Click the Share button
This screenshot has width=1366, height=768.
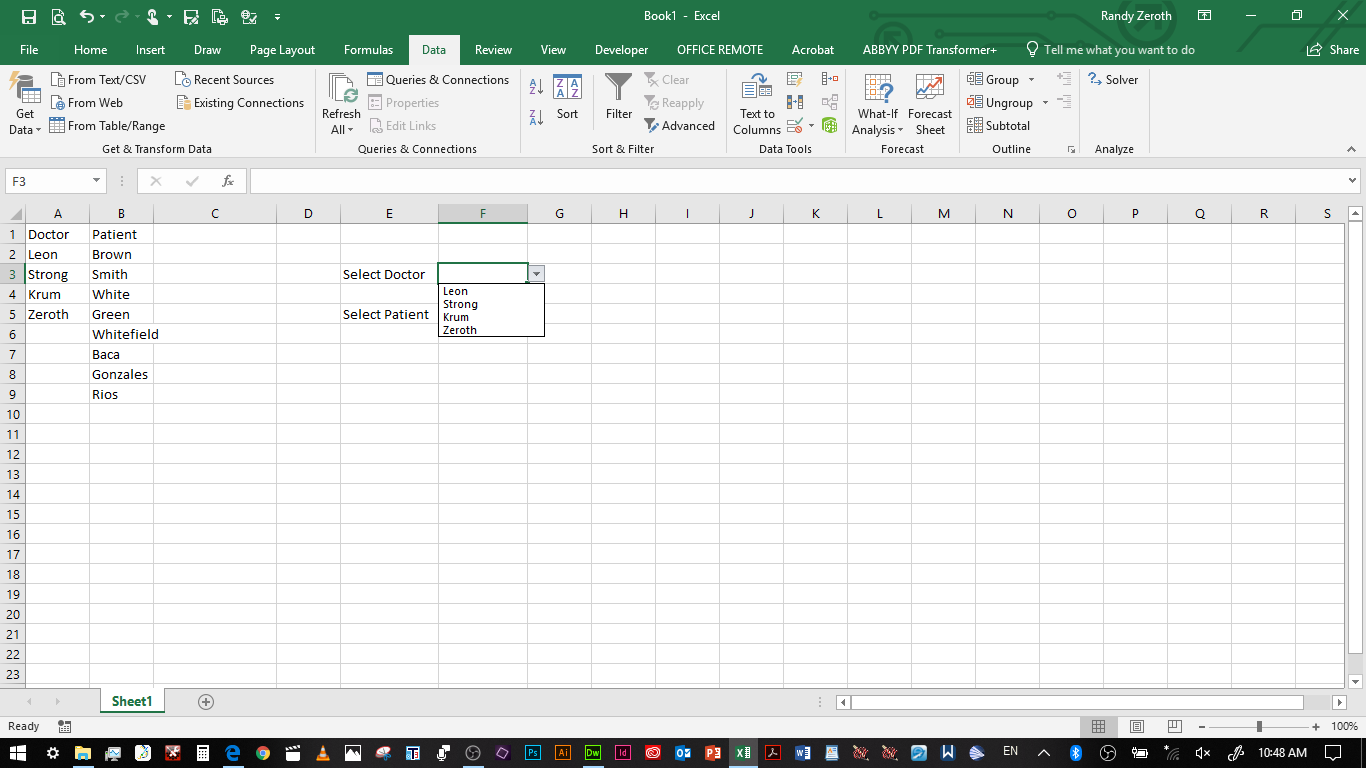click(1333, 50)
